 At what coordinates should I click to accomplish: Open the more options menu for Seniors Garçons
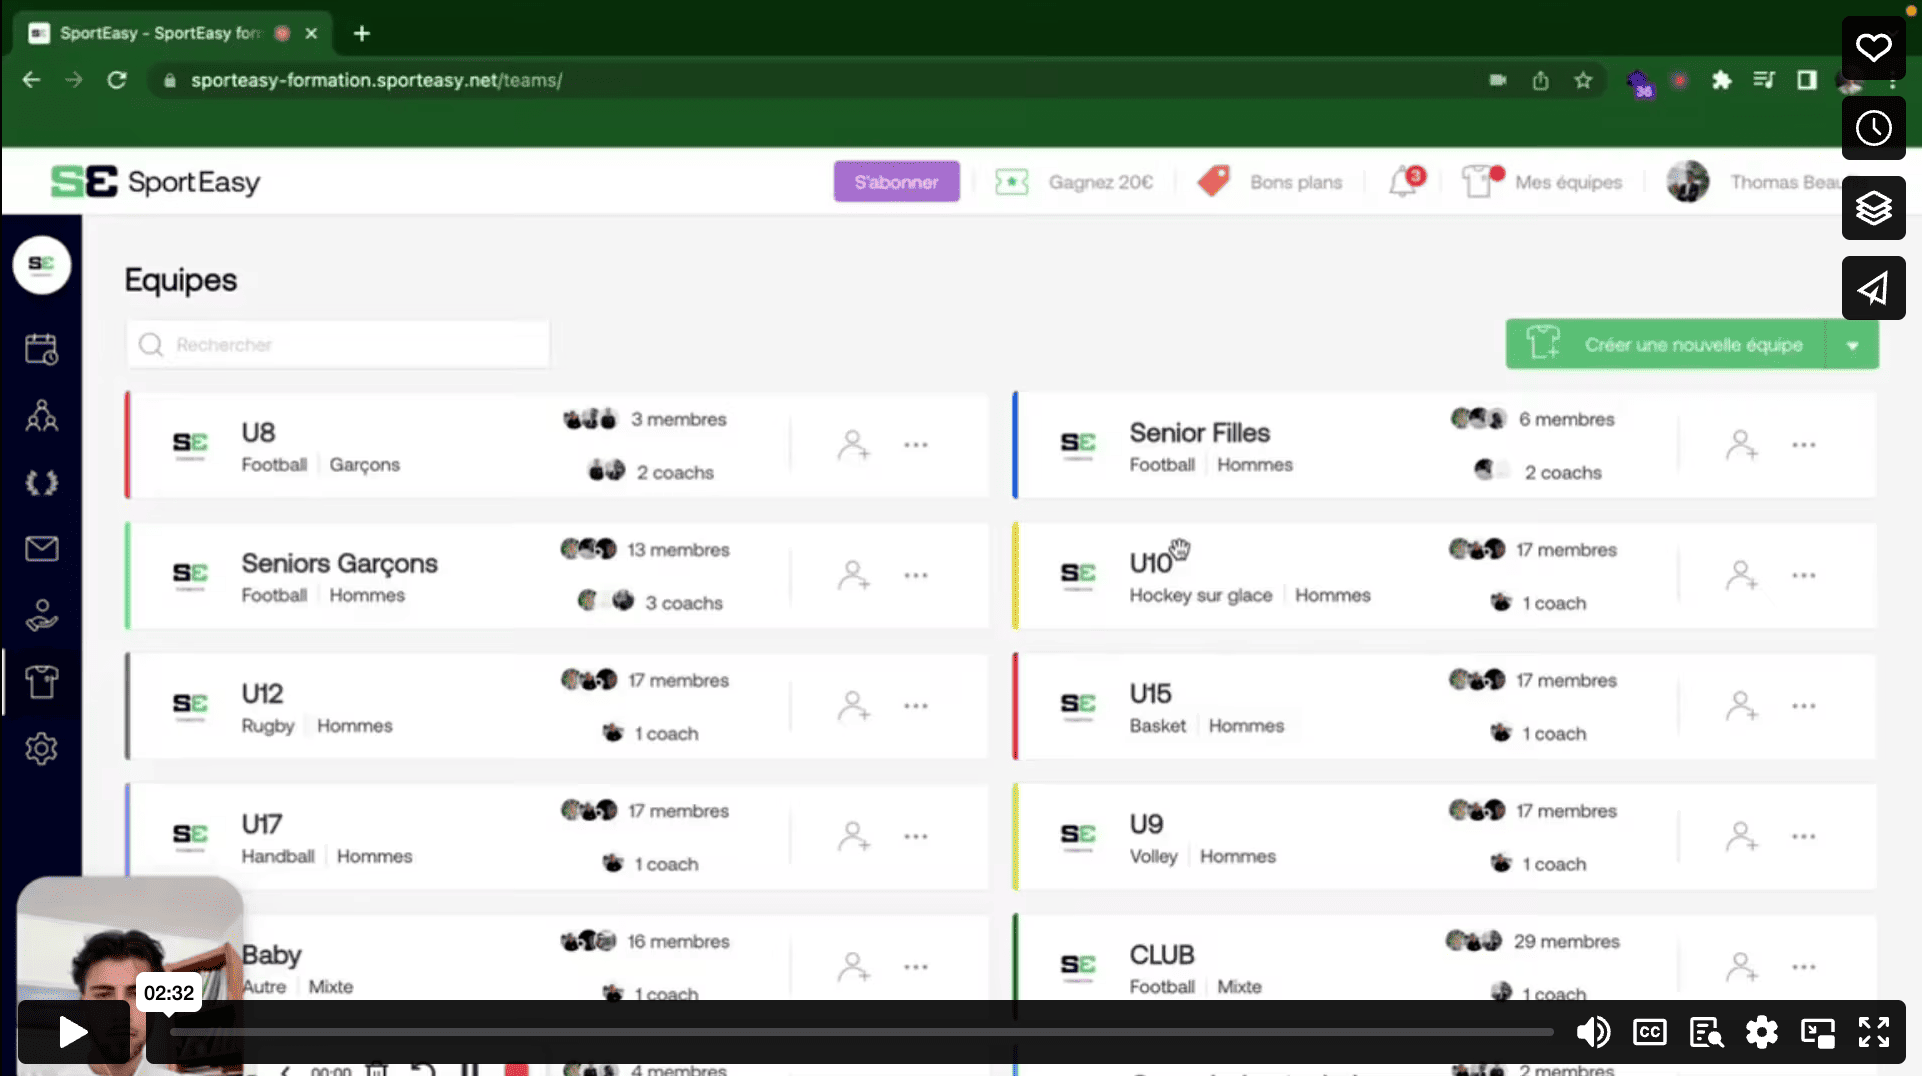(916, 575)
